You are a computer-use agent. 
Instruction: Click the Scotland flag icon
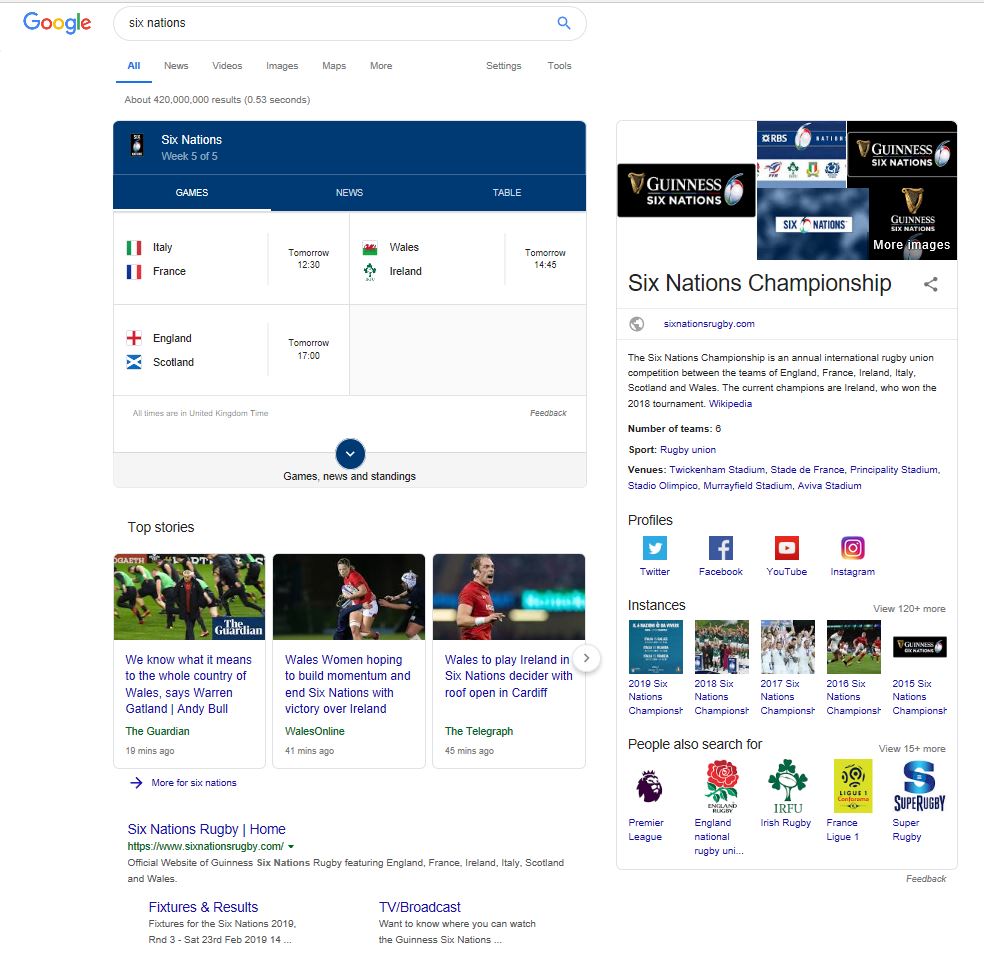click(134, 363)
